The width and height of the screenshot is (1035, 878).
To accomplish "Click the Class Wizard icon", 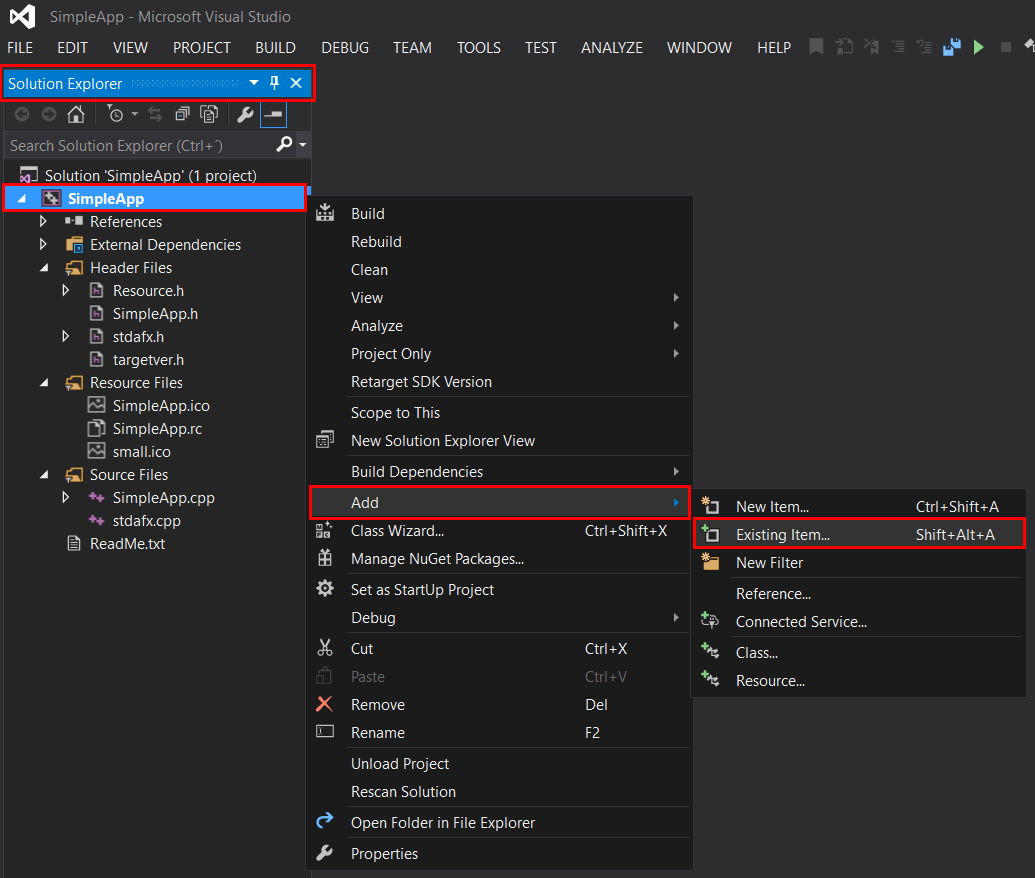I will pos(324,530).
